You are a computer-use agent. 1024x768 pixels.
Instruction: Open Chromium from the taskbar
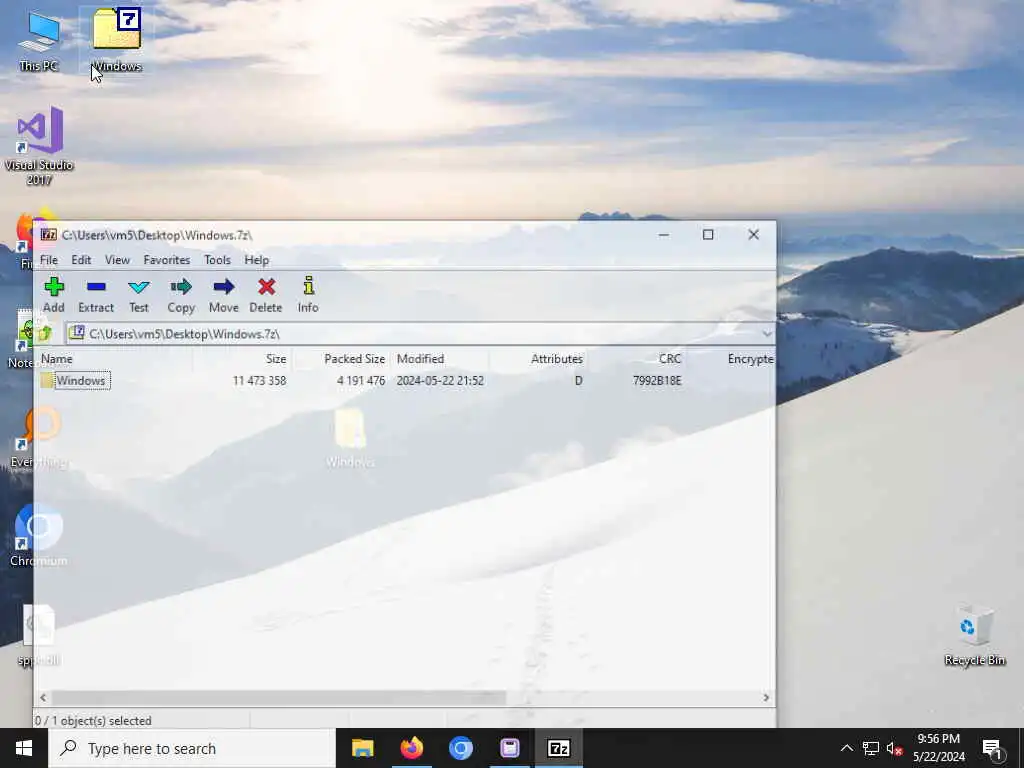[460, 748]
